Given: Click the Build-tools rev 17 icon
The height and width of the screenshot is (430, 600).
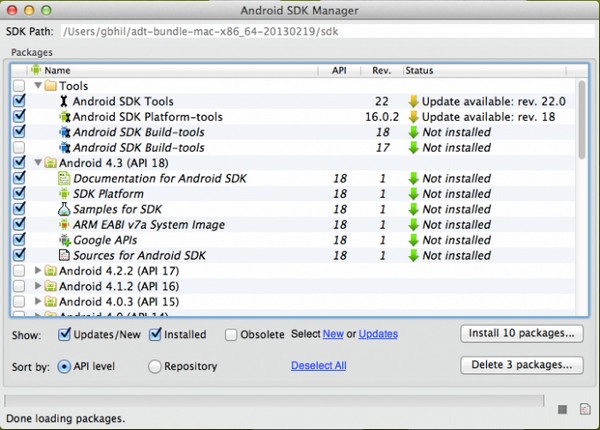Looking at the screenshot, I should pyautogui.click(x=65, y=147).
